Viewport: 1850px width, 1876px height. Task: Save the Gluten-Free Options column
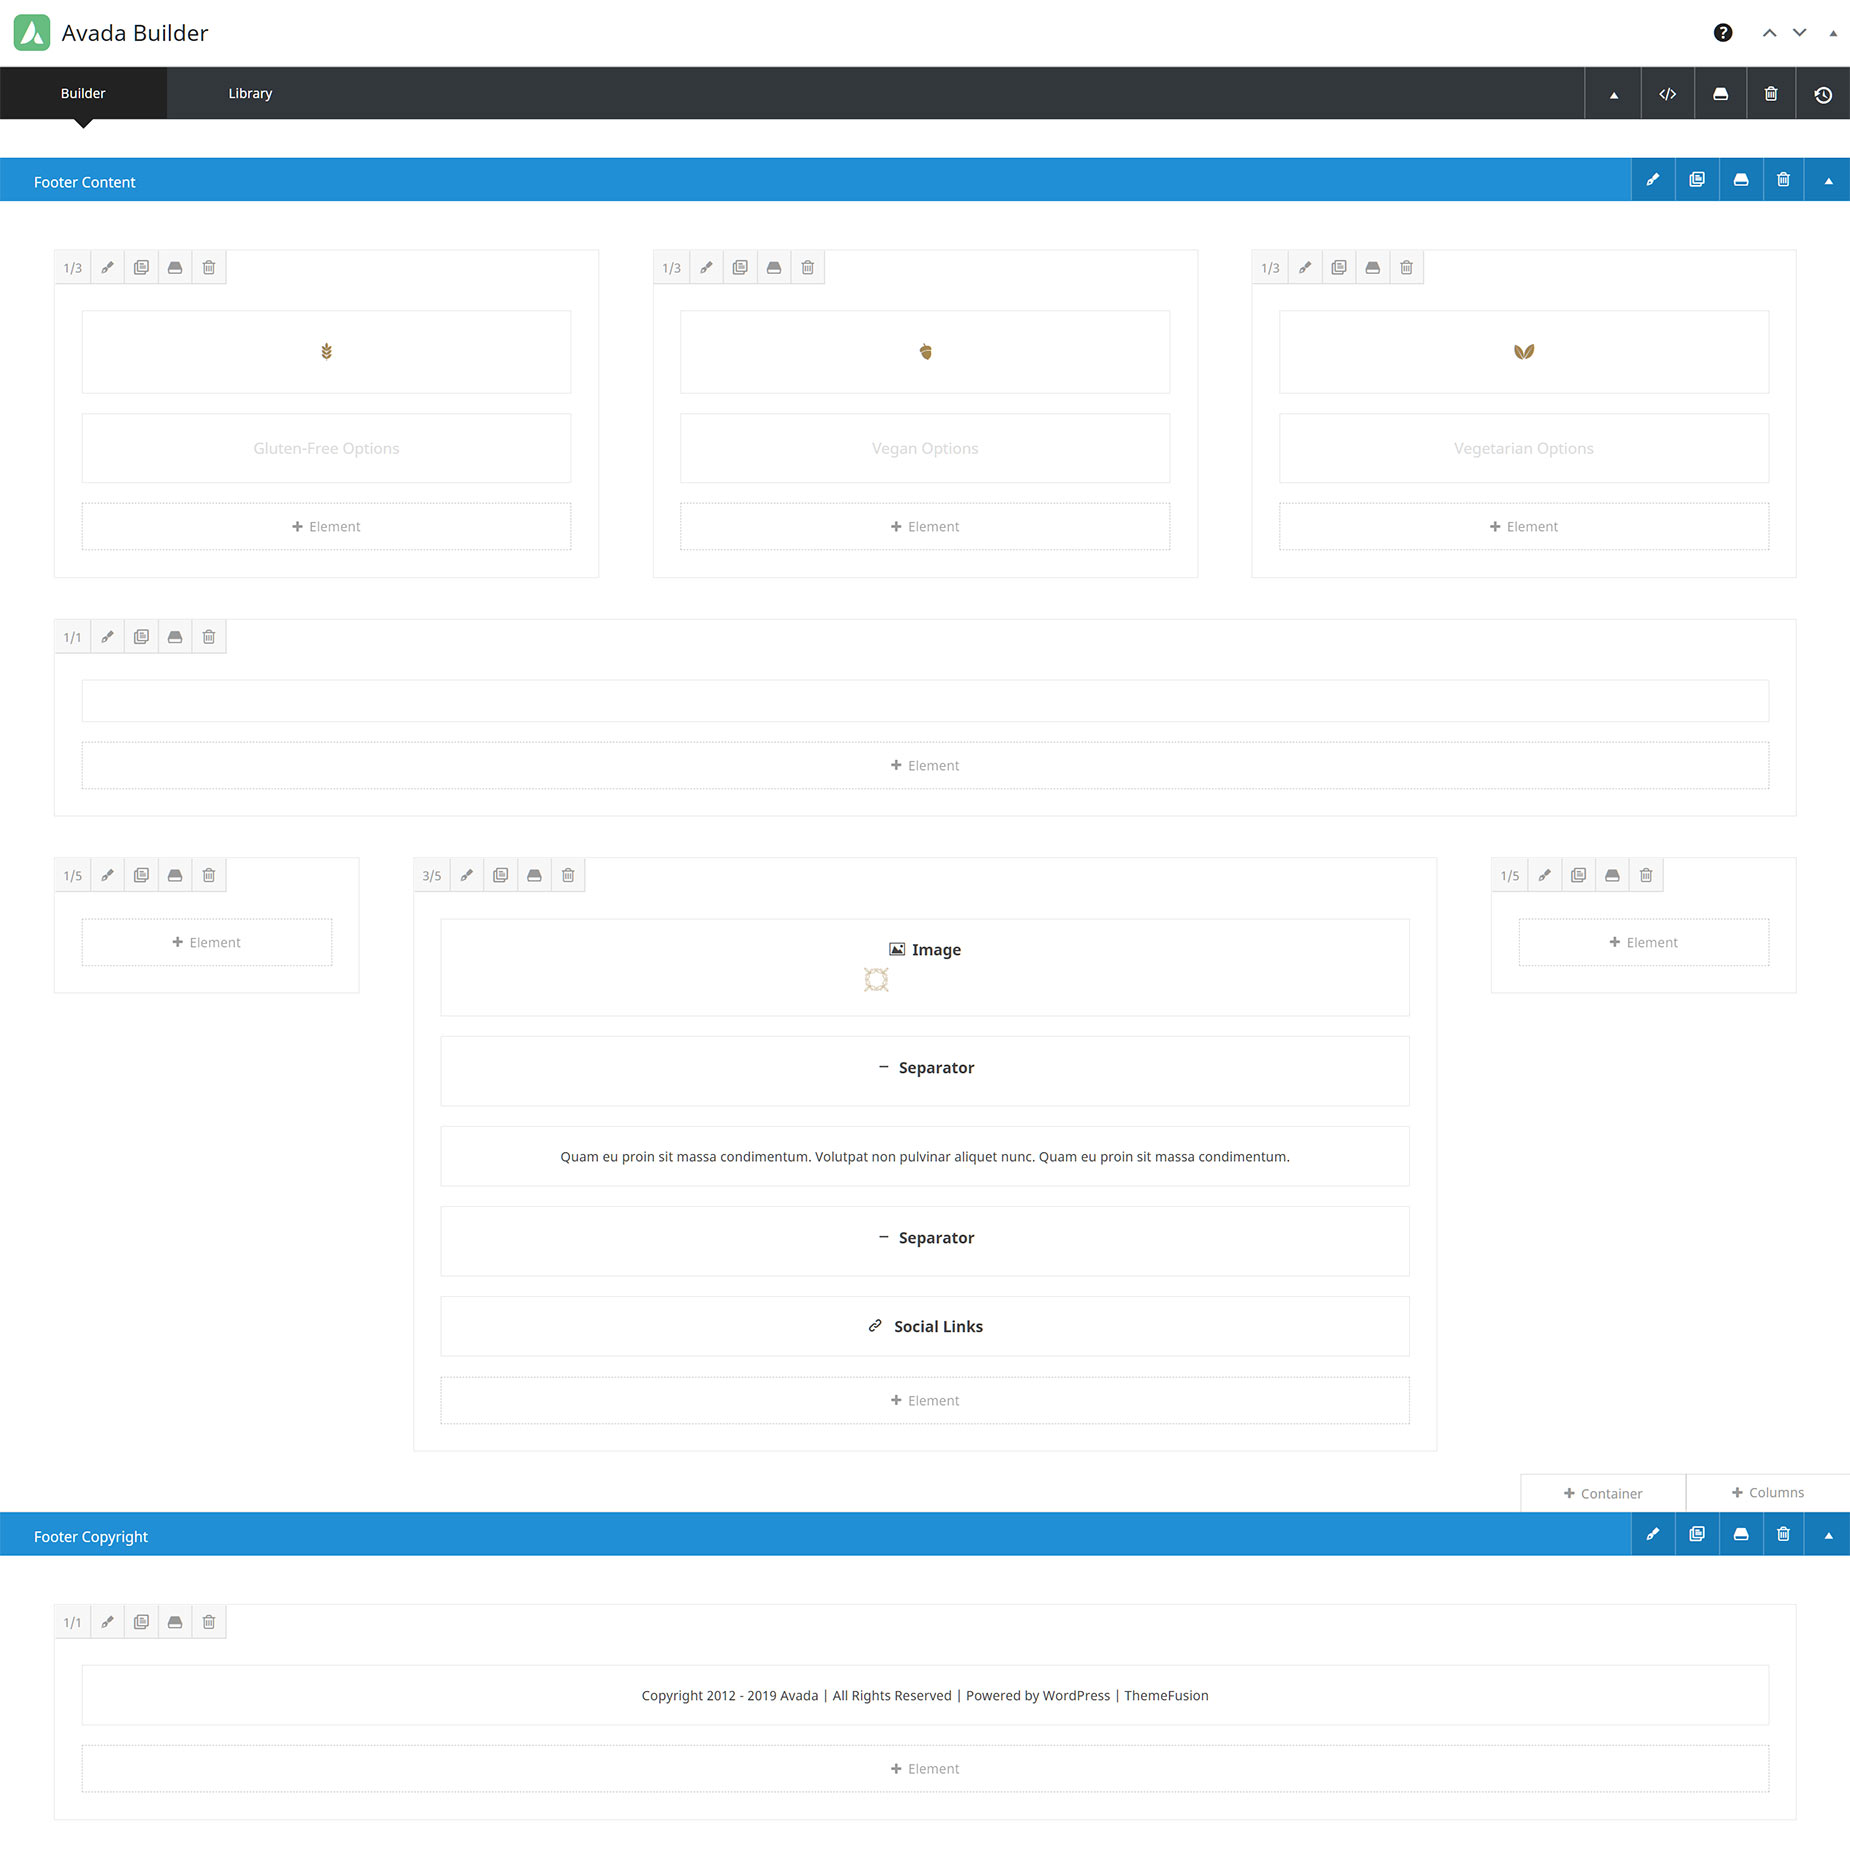175,267
